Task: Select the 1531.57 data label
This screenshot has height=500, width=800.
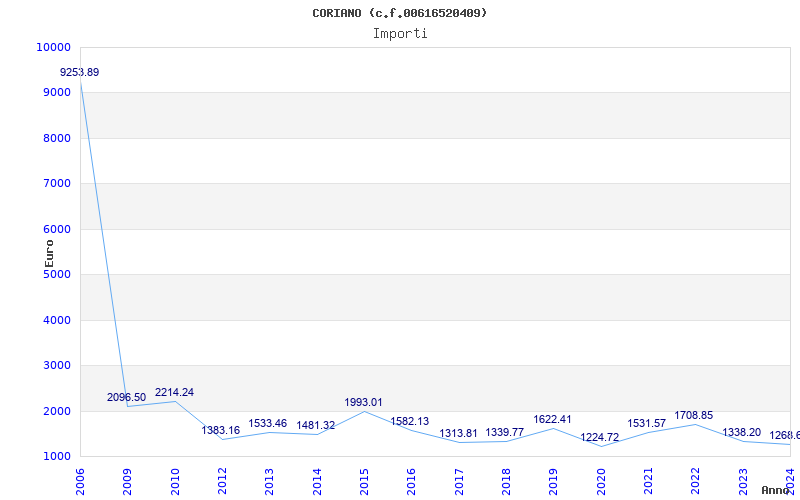Action: pyautogui.click(x=646, y=423)
